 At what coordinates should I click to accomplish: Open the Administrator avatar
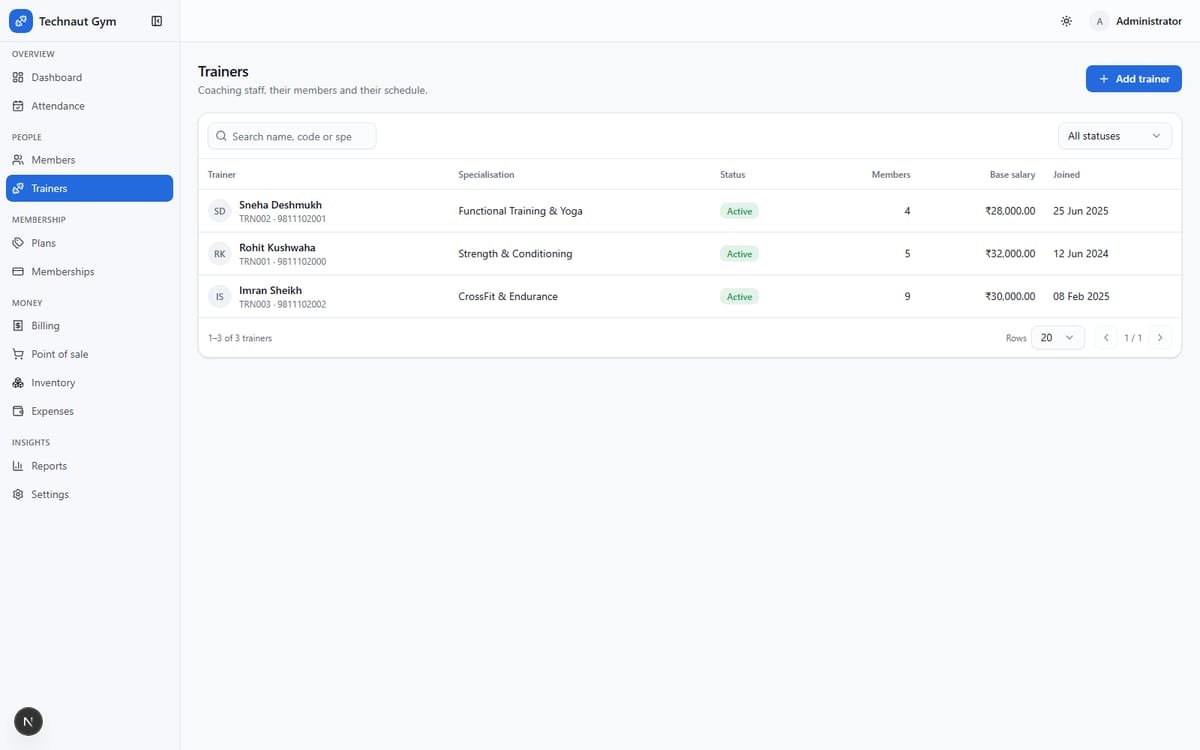(1100, 21)
